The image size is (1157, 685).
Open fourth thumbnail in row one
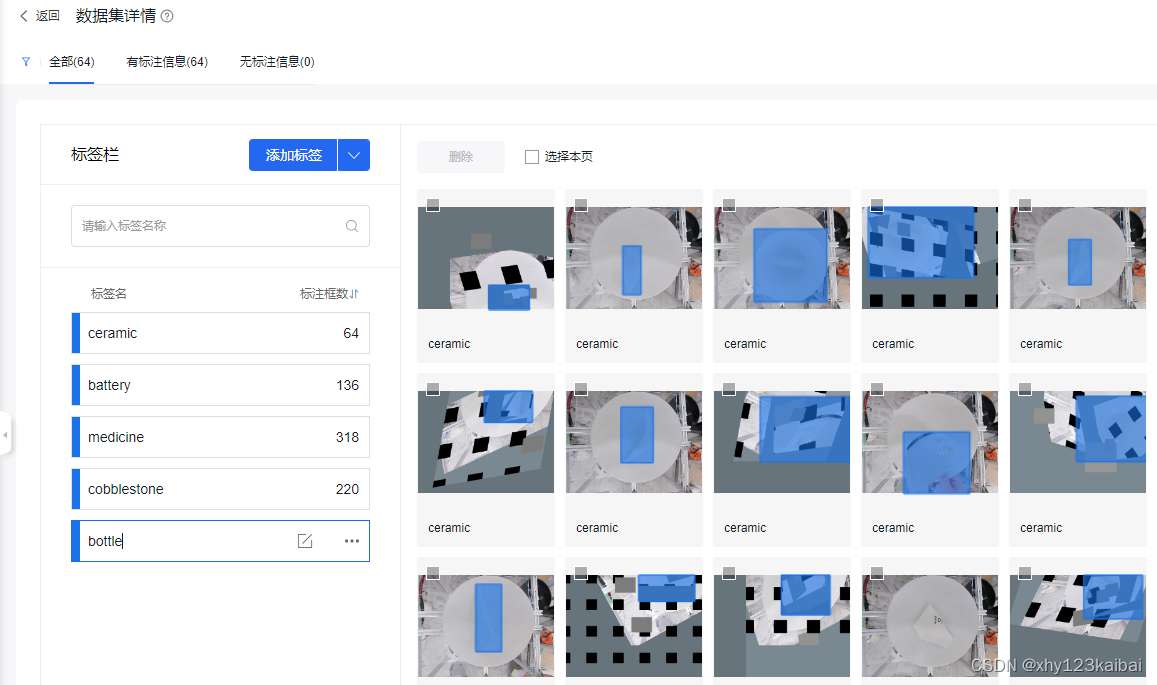point(930,258)
